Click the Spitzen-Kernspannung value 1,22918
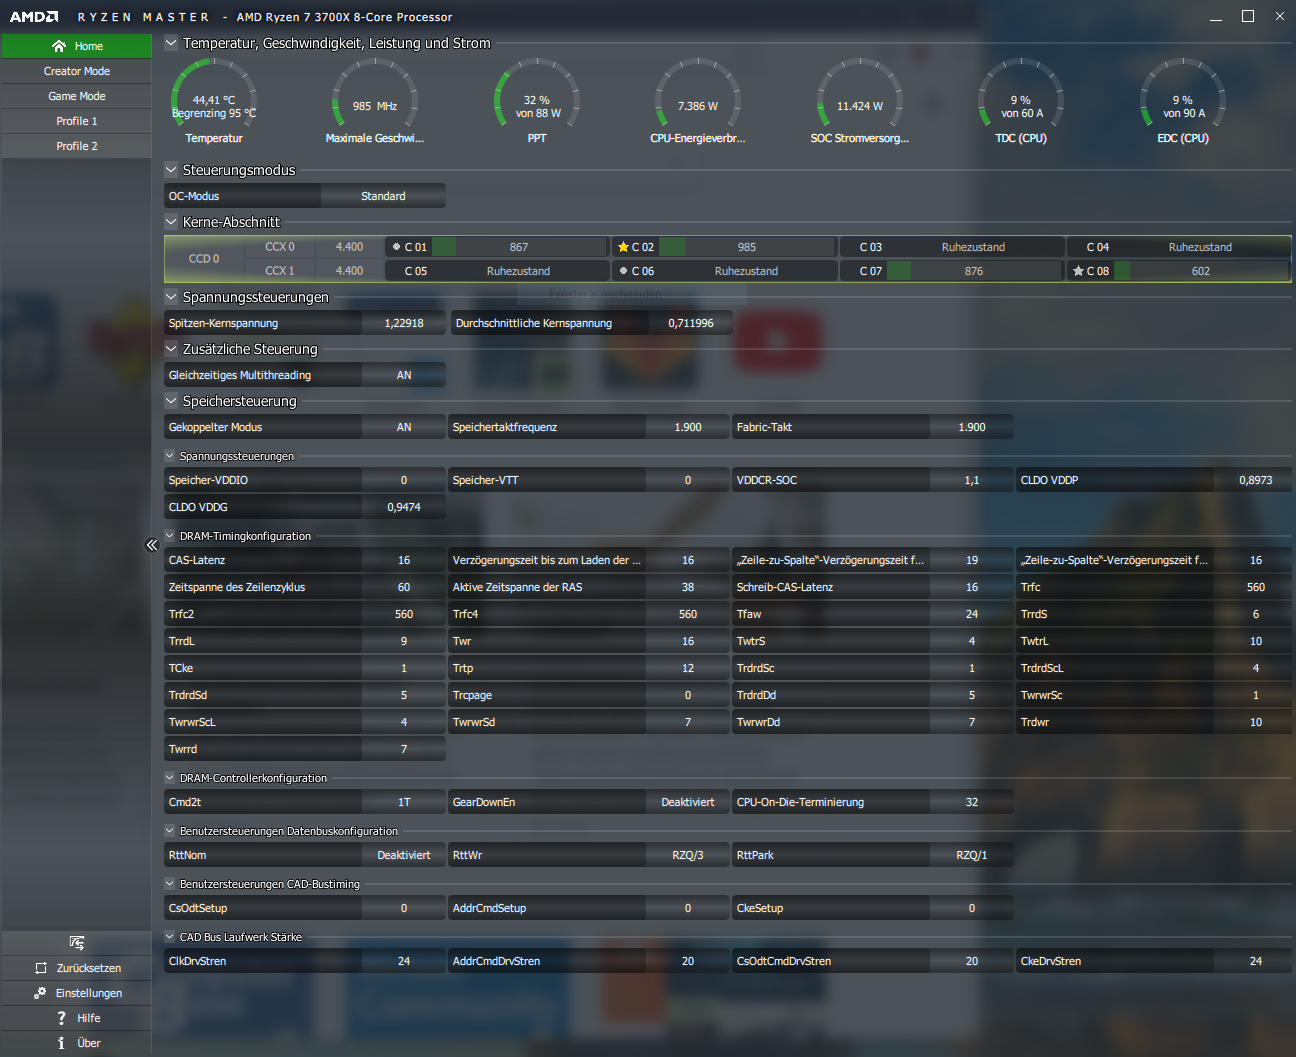 point(404,323)
